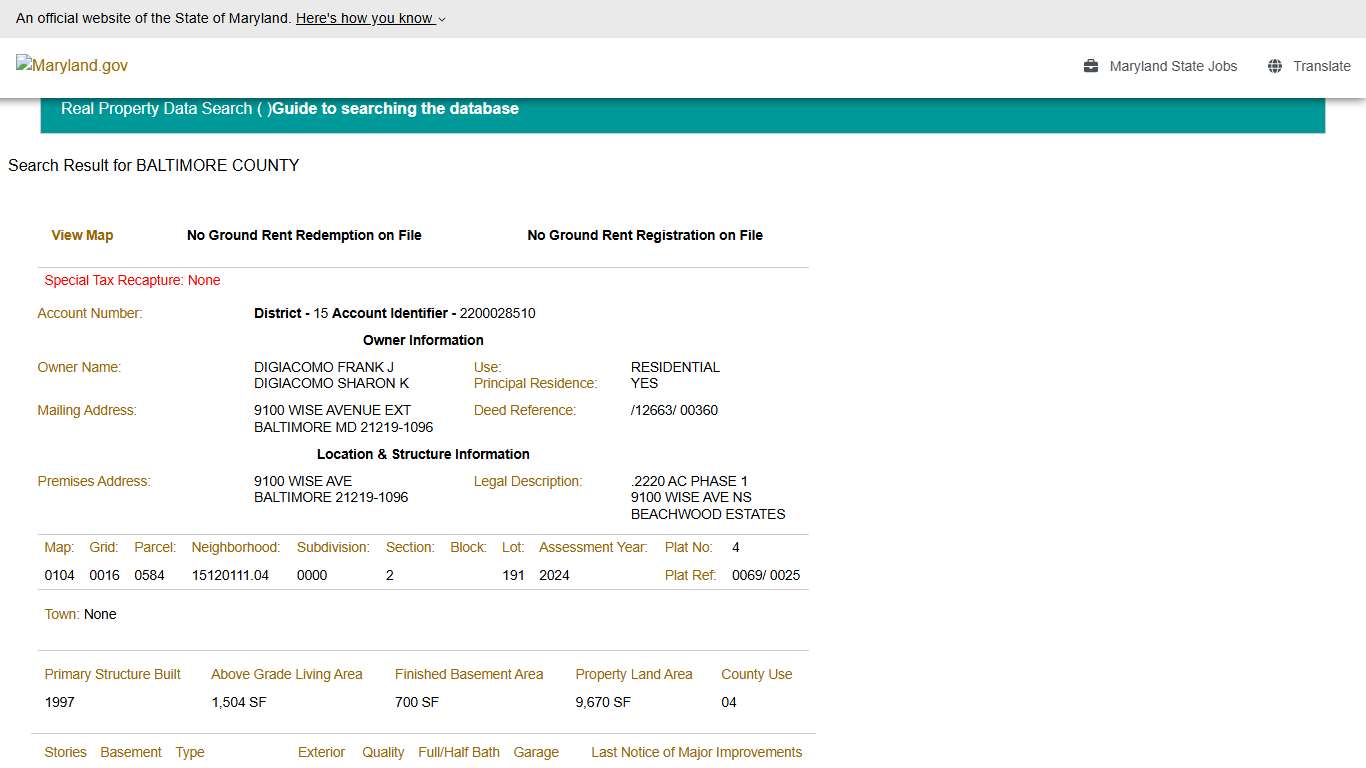The height and width of the screenshot is (768, 1366).
Task: Open the Deed Reference label link
Action: point(524,410)
